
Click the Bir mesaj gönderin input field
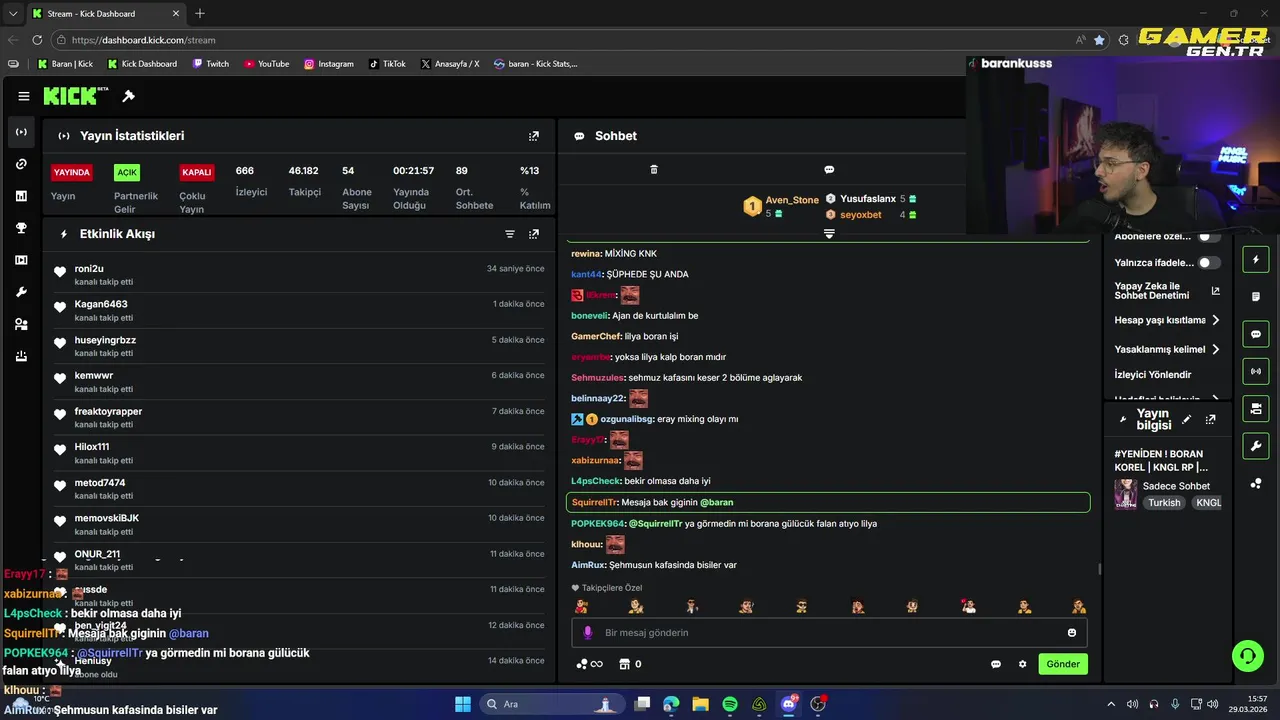[829, 633]
